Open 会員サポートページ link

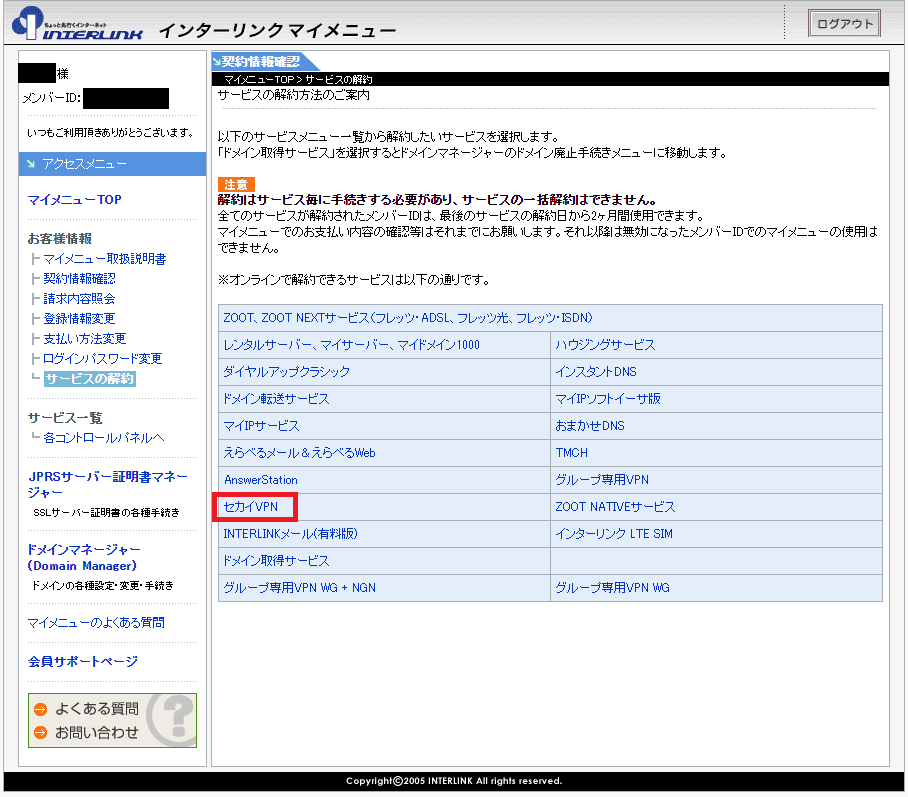(83, 661)
